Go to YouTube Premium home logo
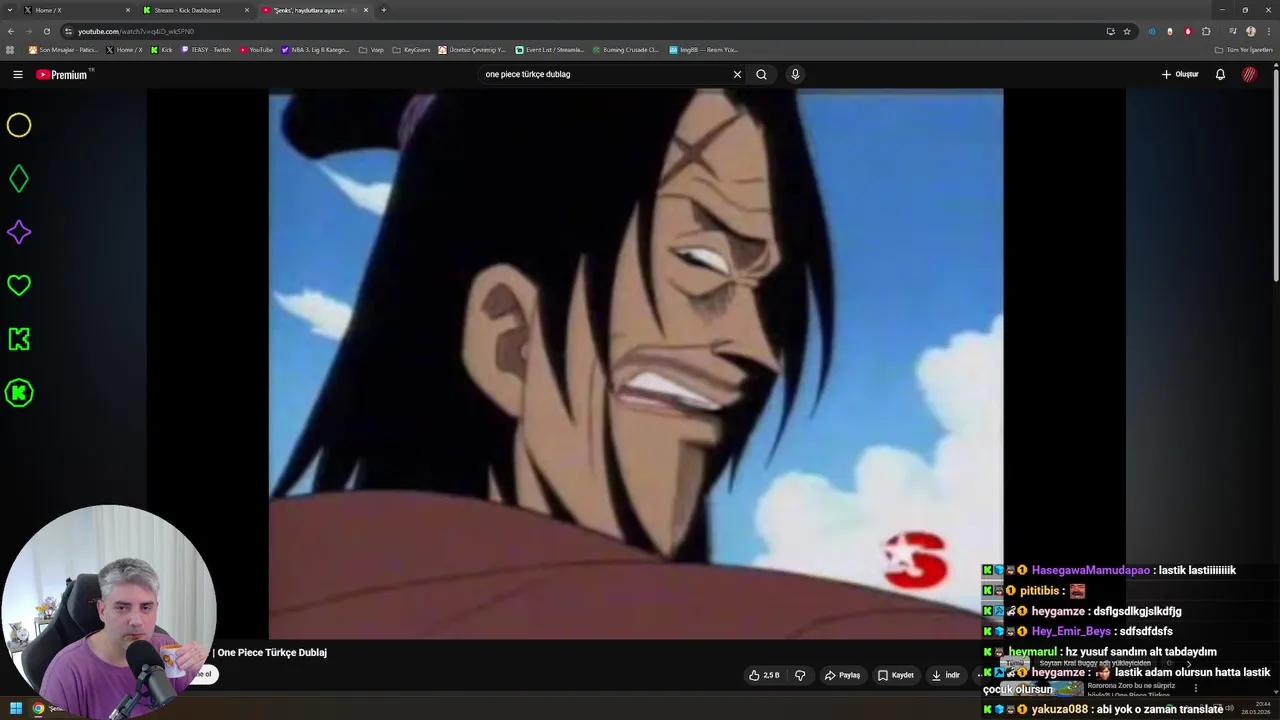 coord(62,74)
